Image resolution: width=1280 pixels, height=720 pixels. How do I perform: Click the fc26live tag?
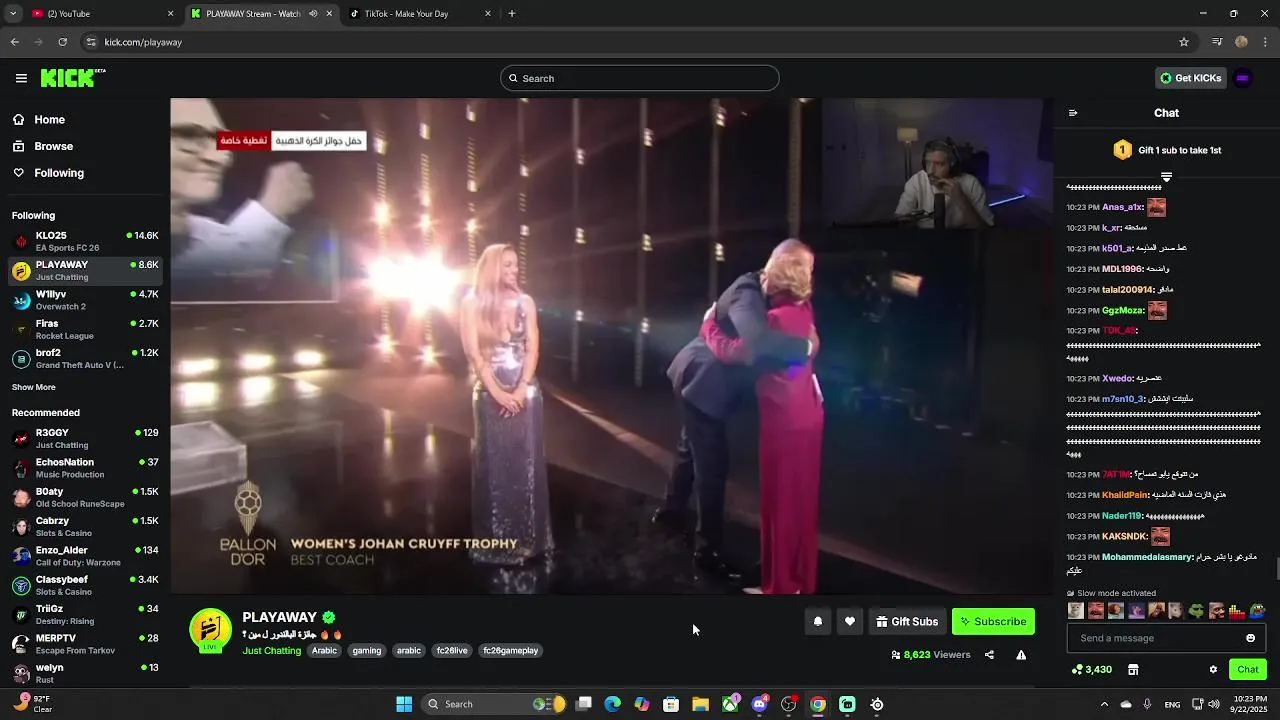click(452, 651)
